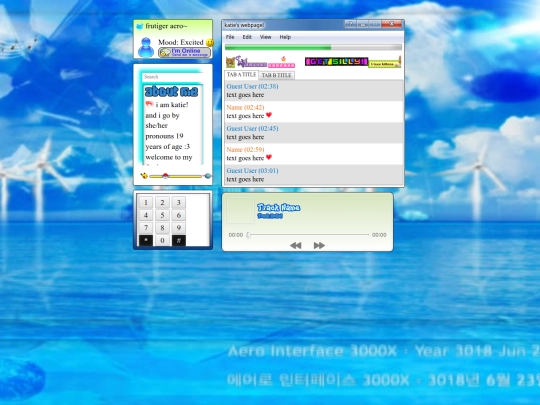
Task: Click the Pikachu icon left of the yellow slider
Action: (x=144, y=176)
